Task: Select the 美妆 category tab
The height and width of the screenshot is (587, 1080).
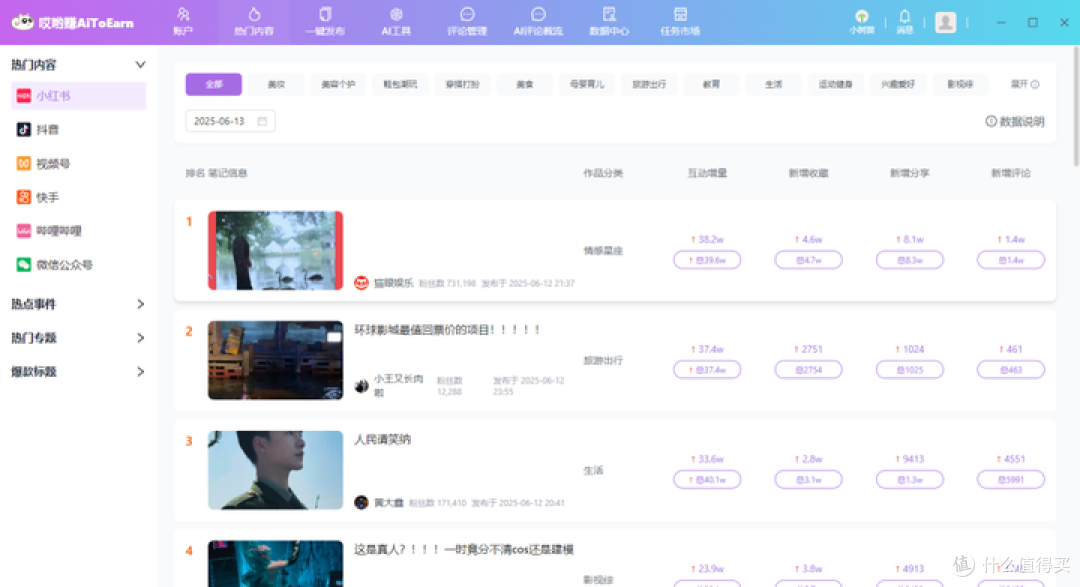Action: tap(276, 84)
